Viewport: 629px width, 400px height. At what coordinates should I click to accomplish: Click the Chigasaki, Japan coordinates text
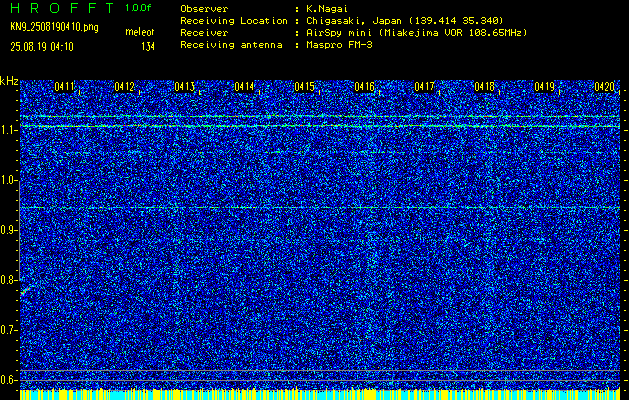click(x=404, y=21)
